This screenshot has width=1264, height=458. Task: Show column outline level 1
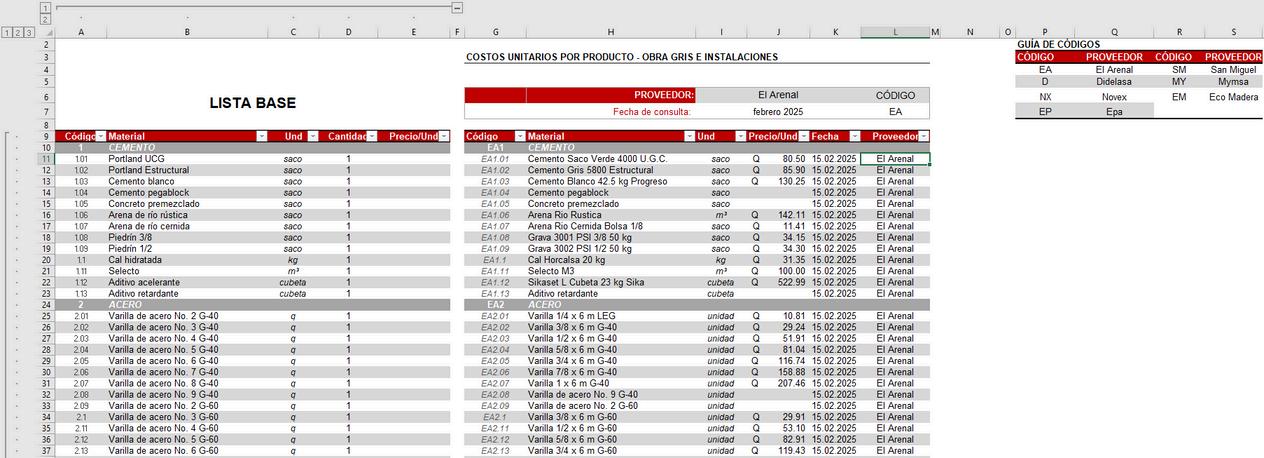click(45, 7)
